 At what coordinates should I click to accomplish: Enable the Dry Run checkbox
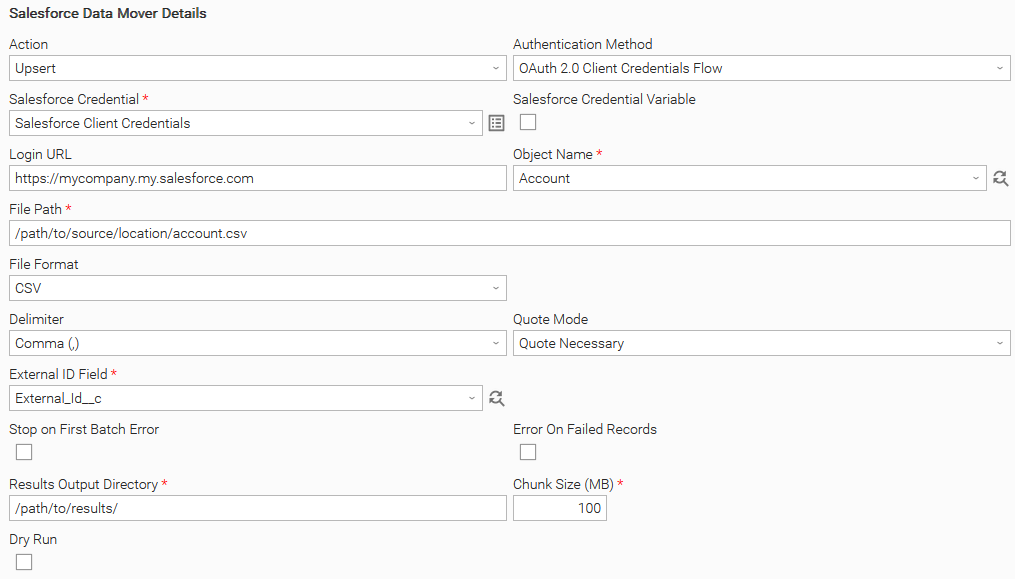point(24,562)
